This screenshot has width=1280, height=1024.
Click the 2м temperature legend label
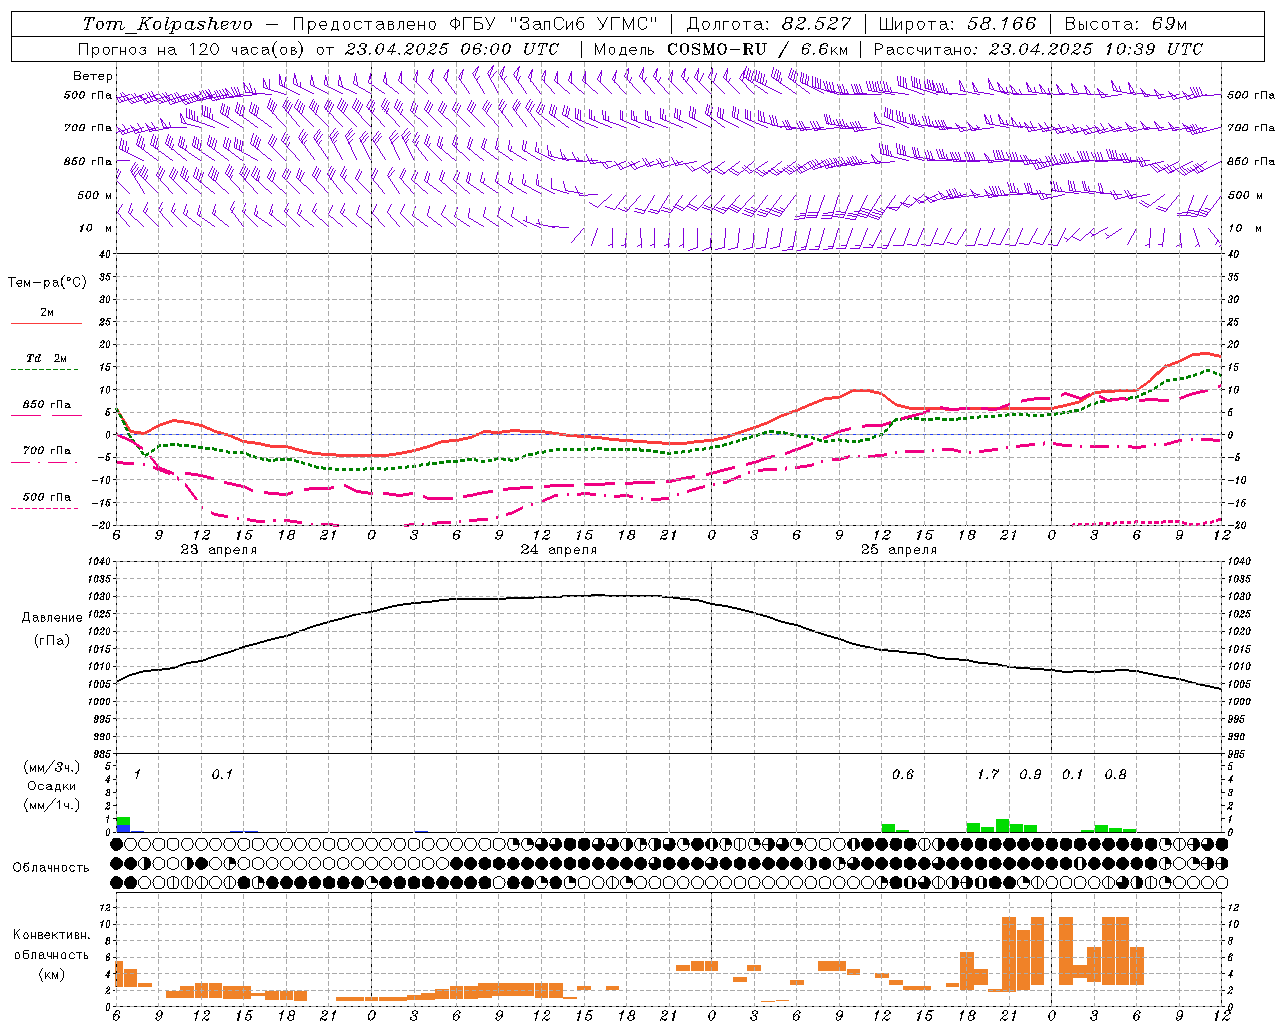47,313
